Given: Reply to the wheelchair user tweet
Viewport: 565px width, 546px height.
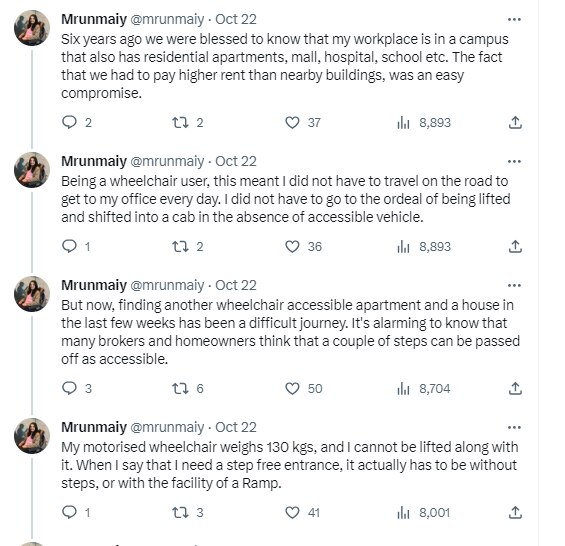Looking at the screenshot, I should [x=76, y=247].
